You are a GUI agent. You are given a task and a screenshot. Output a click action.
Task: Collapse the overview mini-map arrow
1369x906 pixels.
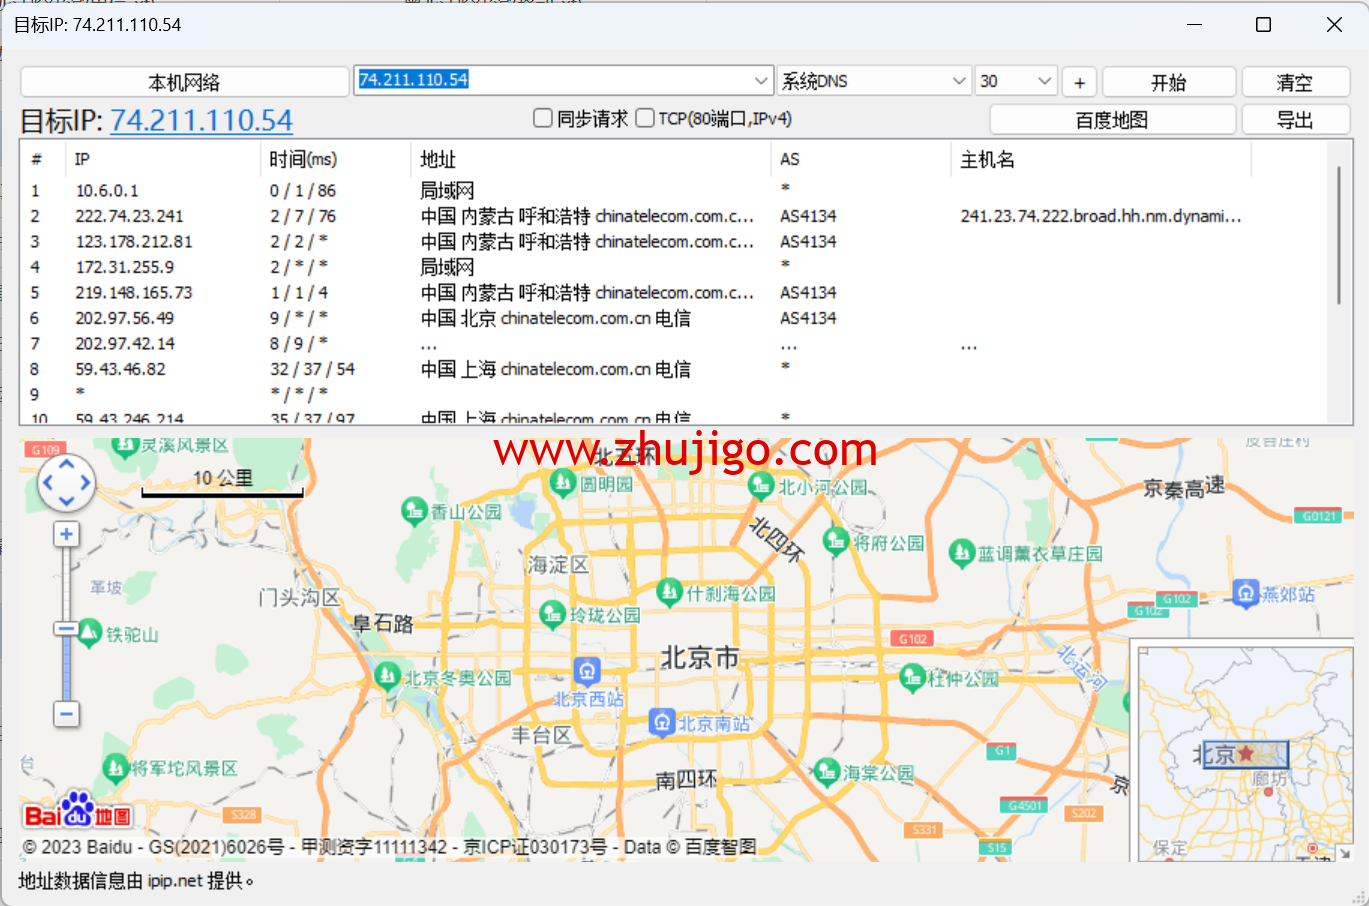click(x=1345, y=853)
